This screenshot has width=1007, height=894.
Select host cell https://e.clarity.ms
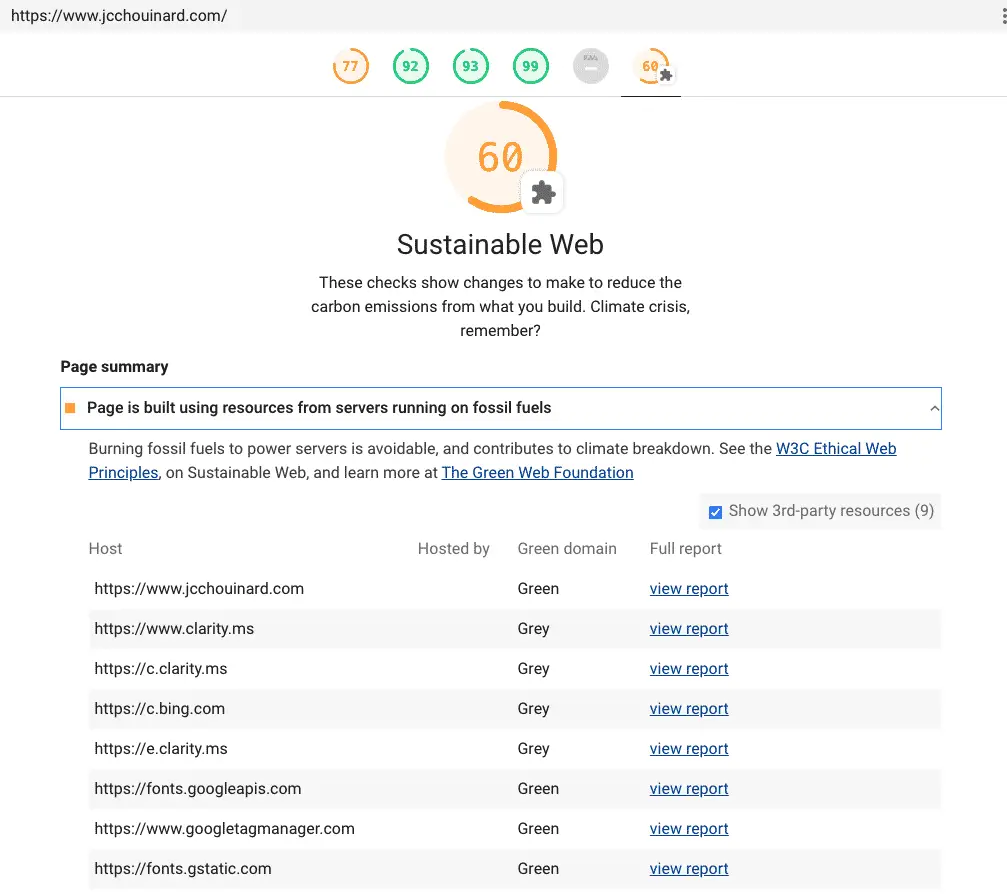pos(161,749)
